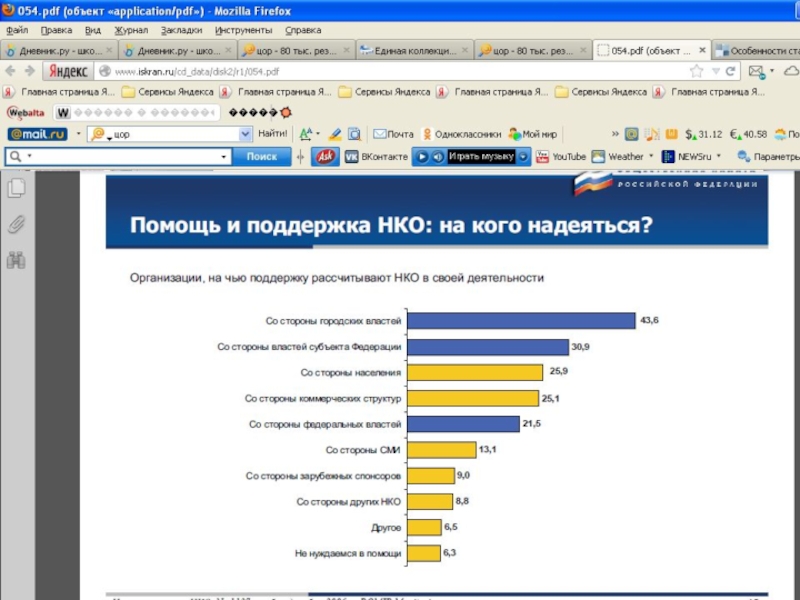Screen dimensions: 800x600
Task: Open Параметры settings on Ask toolbar
Action: (768, 157)
